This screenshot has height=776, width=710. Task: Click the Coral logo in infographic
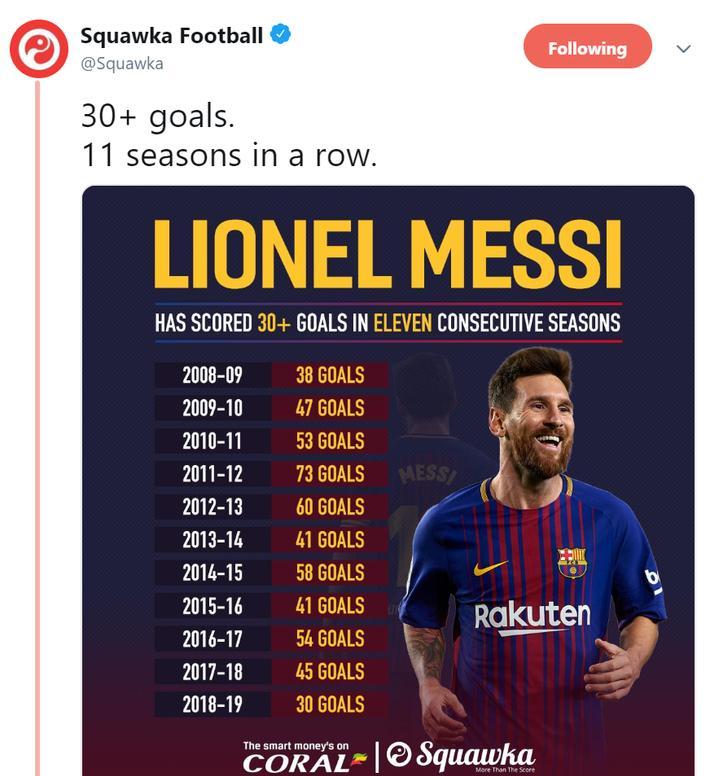click(304, 757)
